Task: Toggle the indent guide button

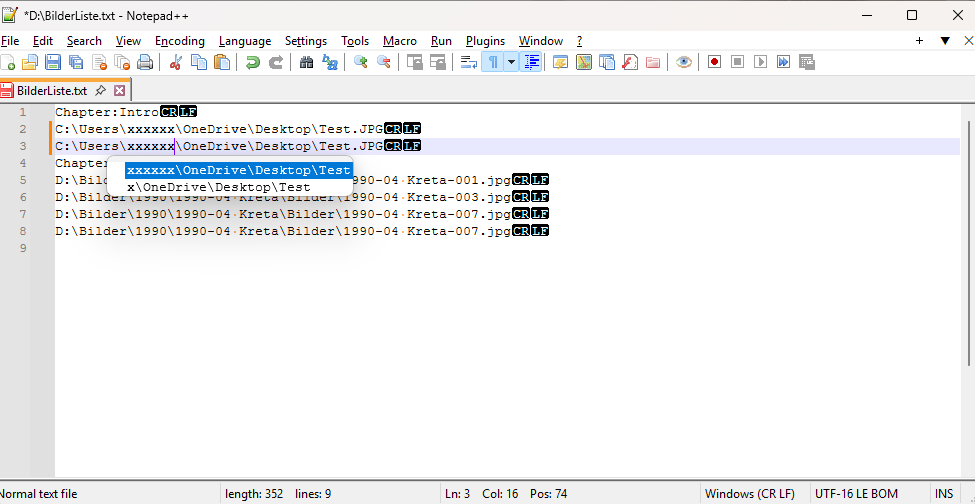Action: pos(532,62)
